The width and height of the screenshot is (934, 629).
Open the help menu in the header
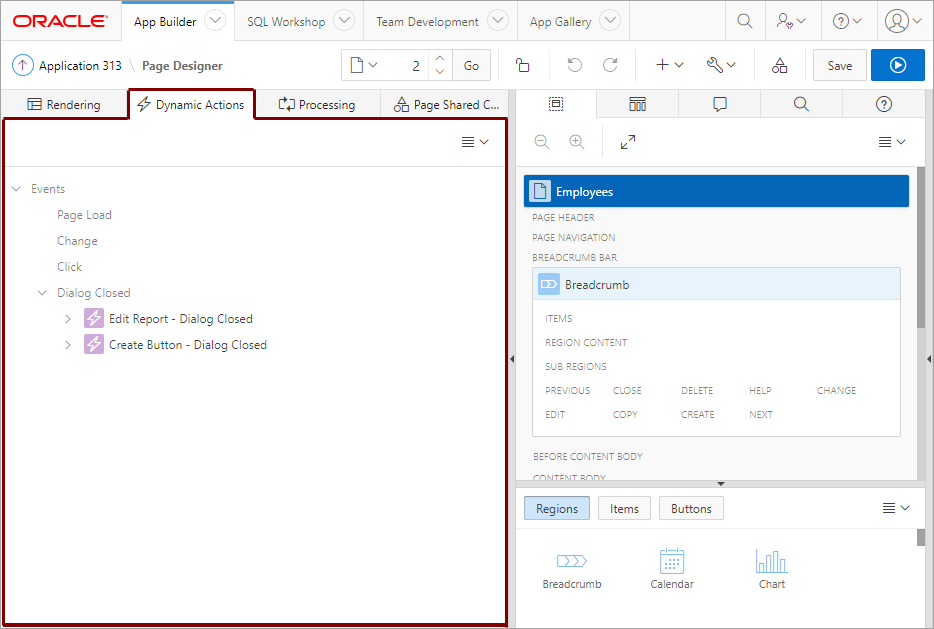[x=846, y=21]
